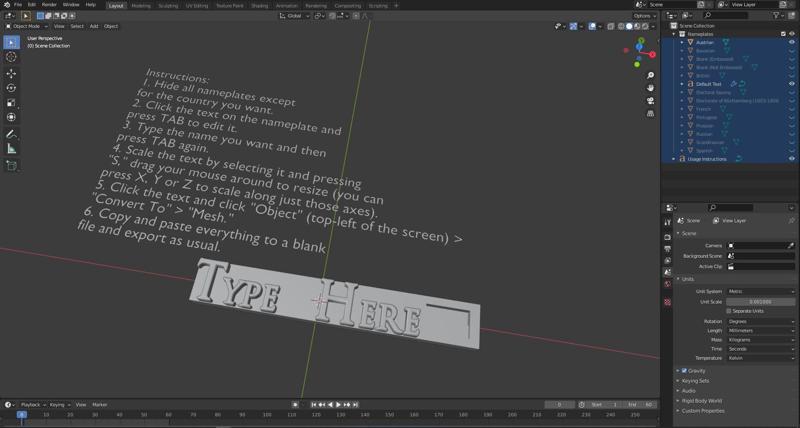Hide the Austrian nameplate via eye icon
The height and width of the screenshot is (428, 800).
792,42
